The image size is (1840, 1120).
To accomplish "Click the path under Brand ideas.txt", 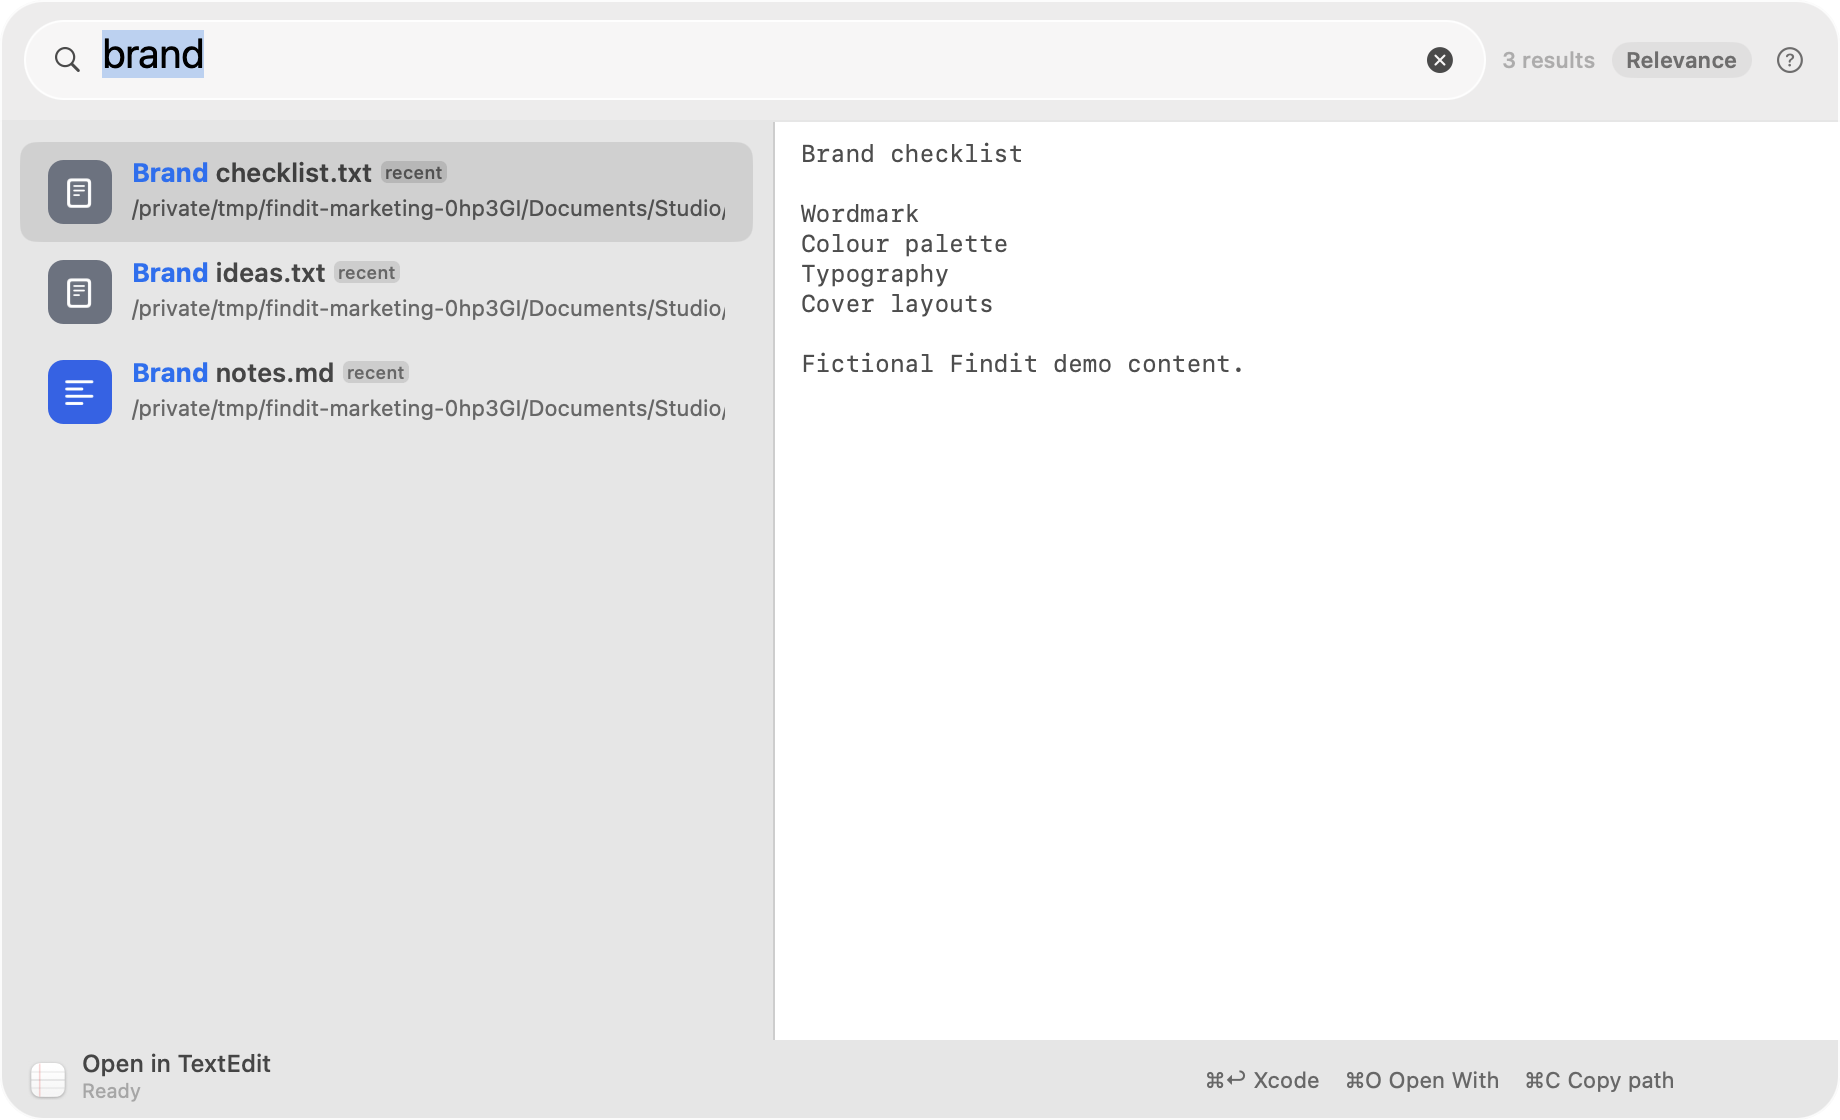I will (429, 308).
